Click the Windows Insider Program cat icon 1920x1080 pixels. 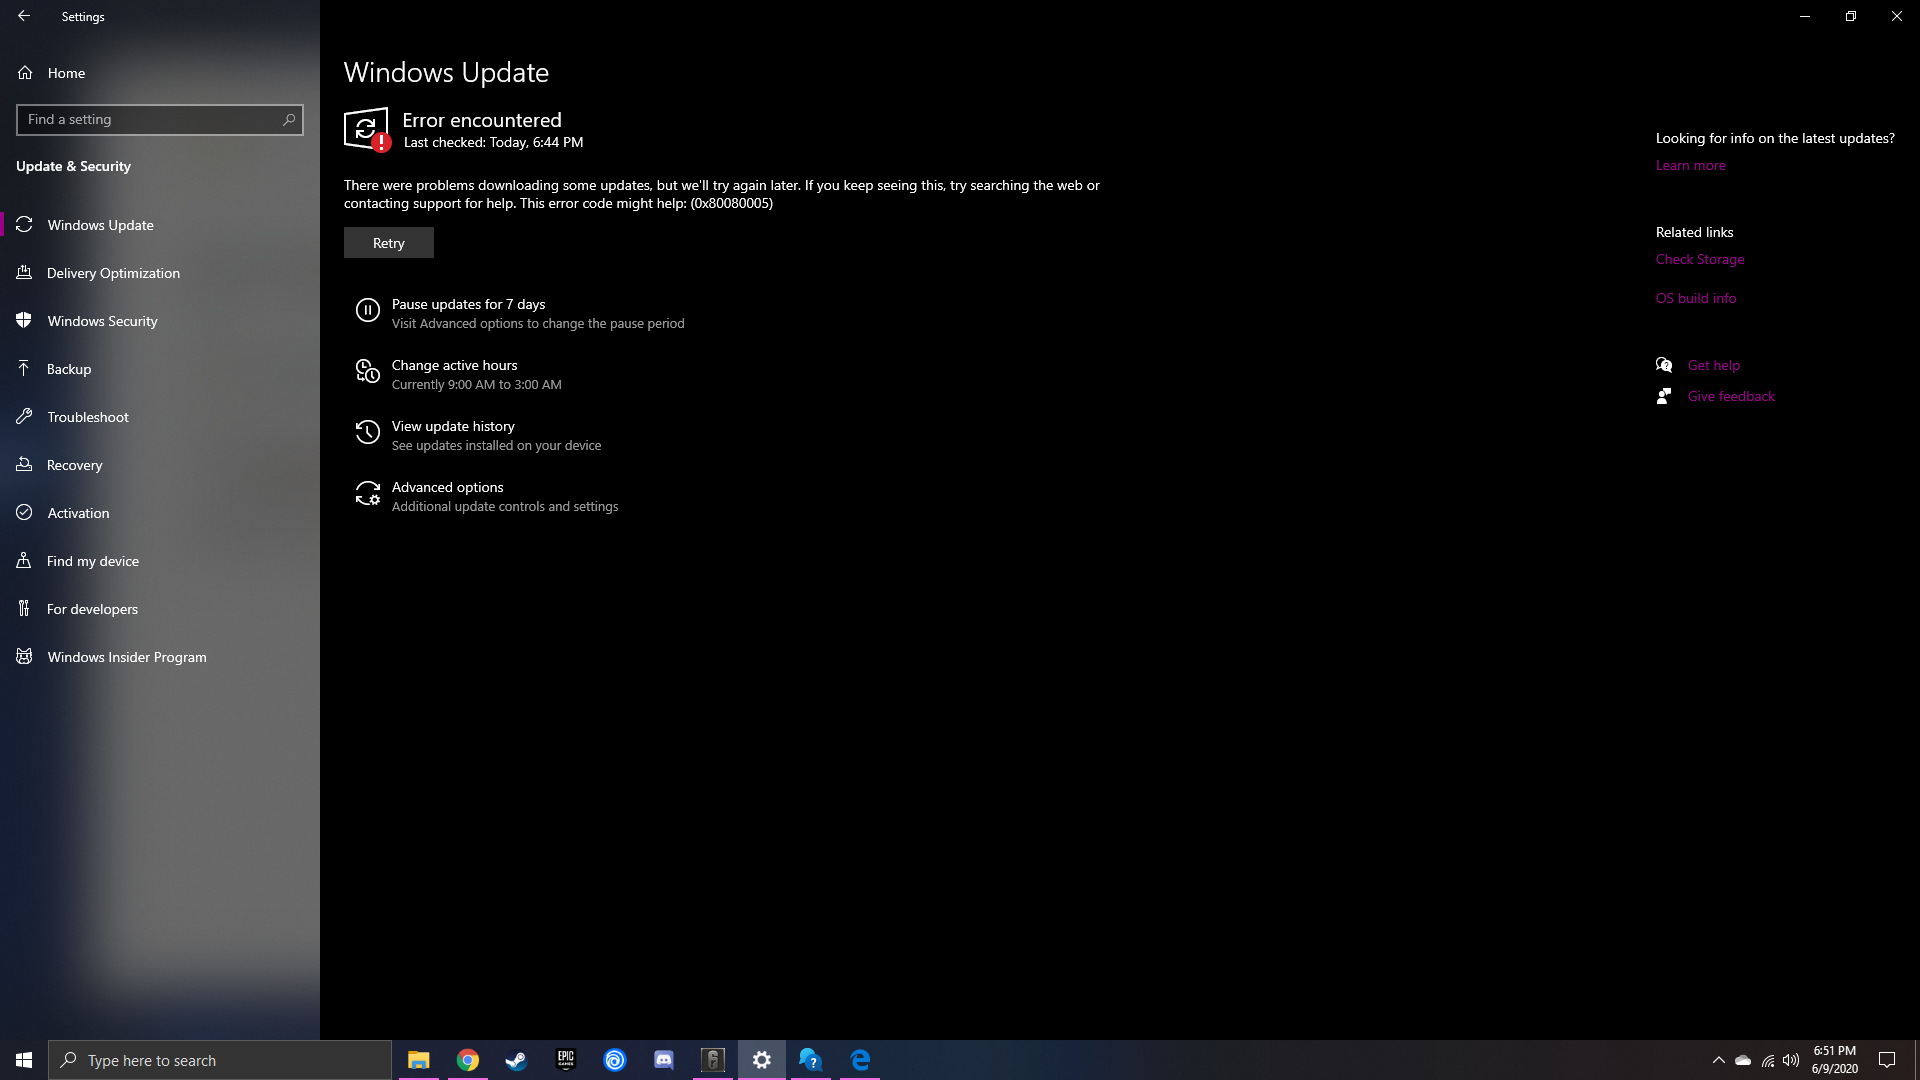click(x=24, y=657)
